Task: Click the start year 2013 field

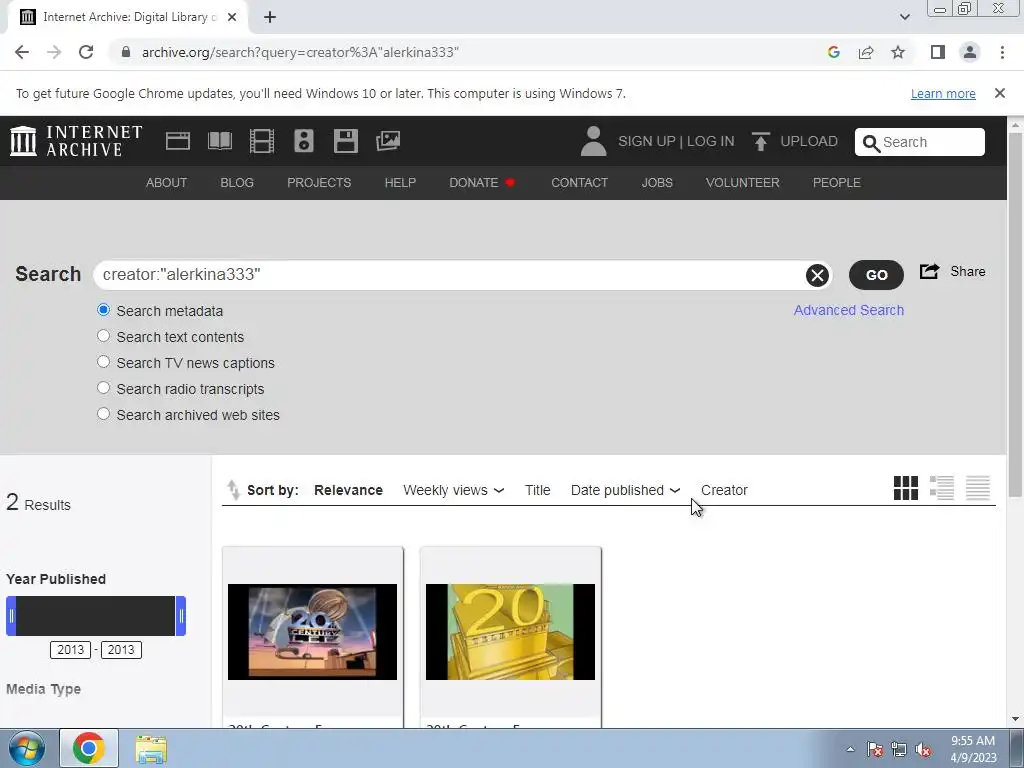Action: [71, 650]
